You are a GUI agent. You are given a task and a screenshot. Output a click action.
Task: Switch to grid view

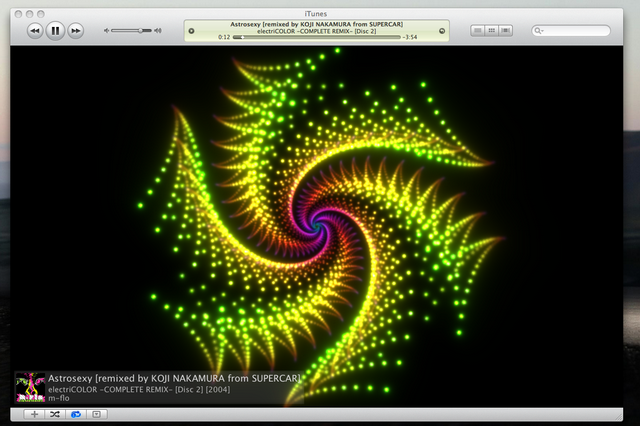click(x=491, y=31)
